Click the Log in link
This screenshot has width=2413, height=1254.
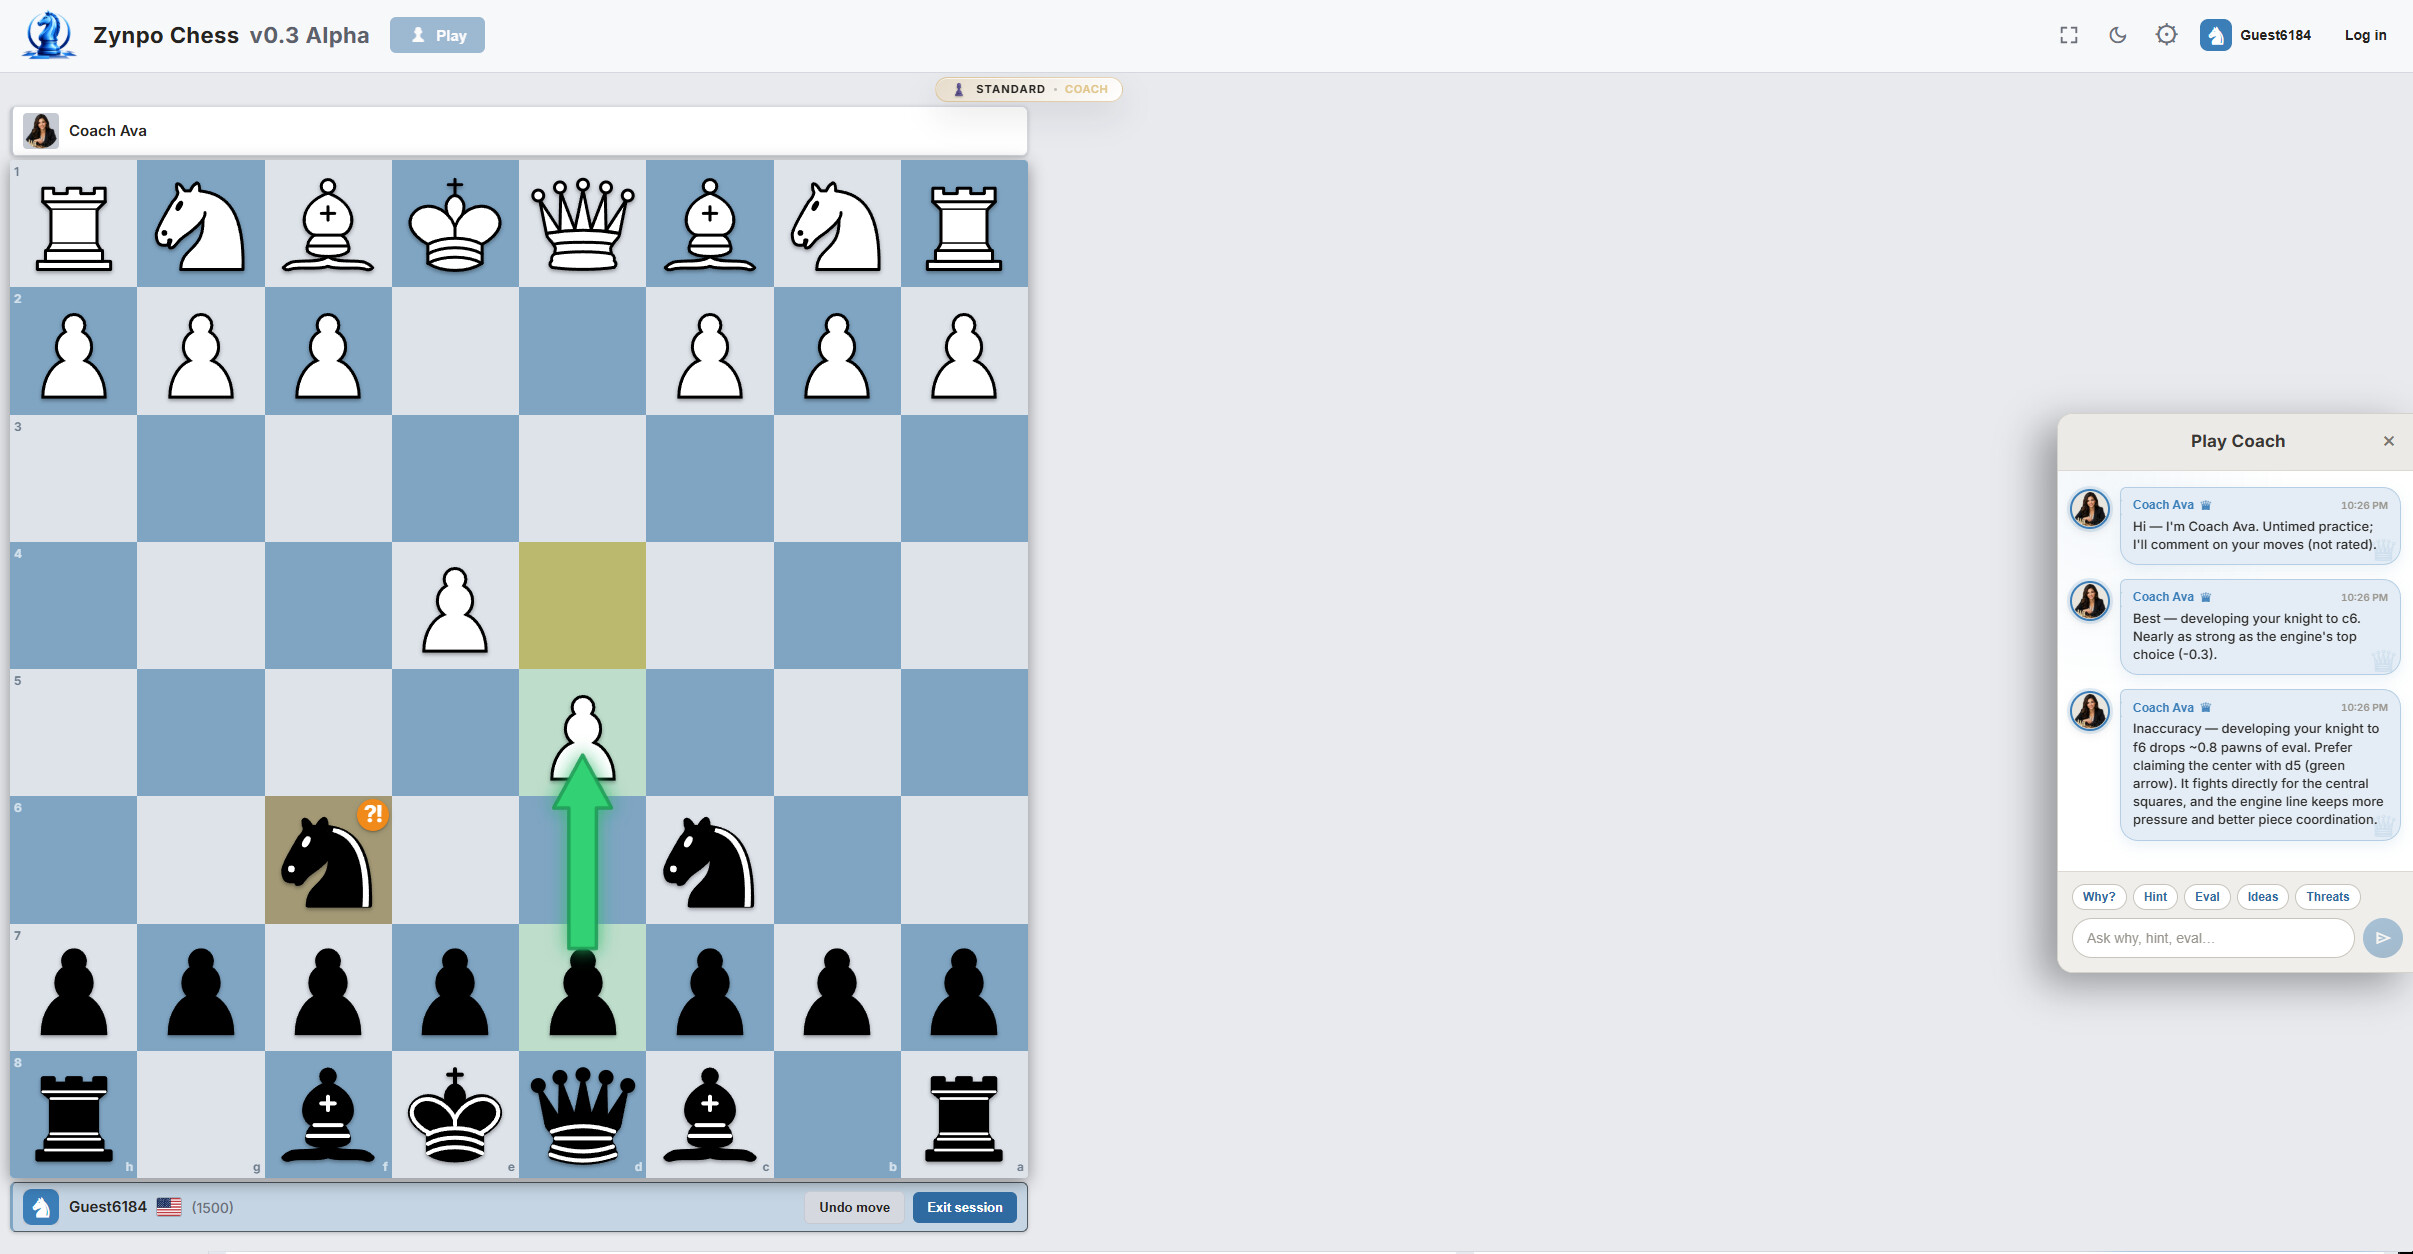(2365, 35)
